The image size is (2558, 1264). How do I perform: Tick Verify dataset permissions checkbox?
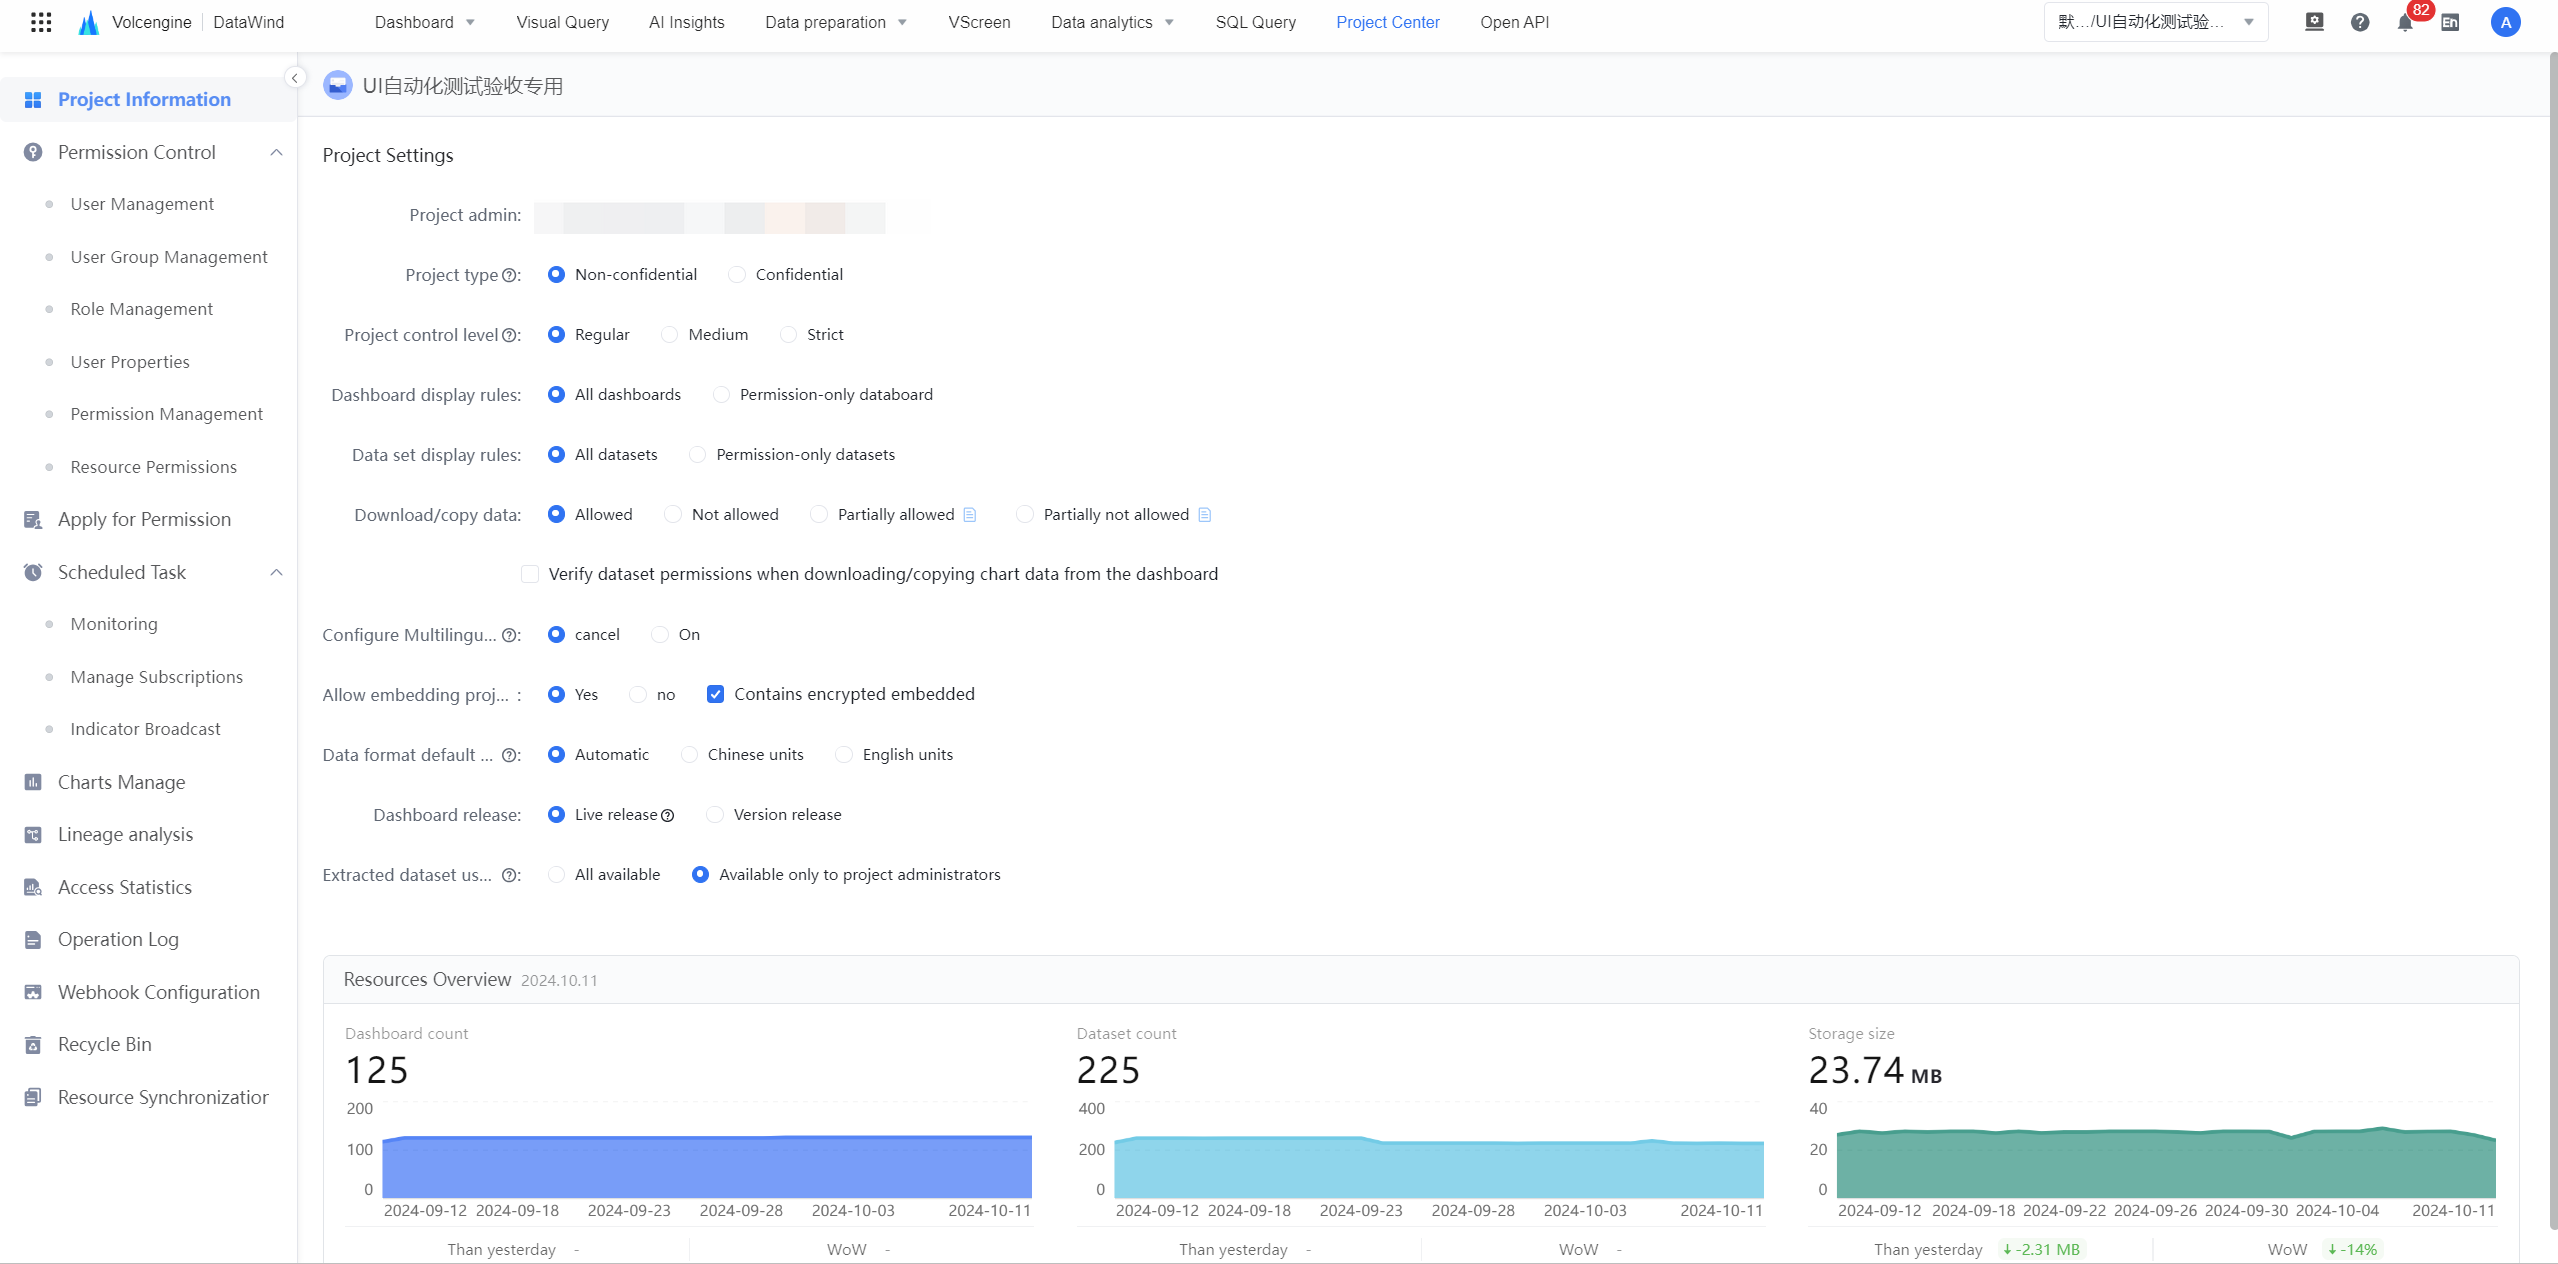(530, 574)
